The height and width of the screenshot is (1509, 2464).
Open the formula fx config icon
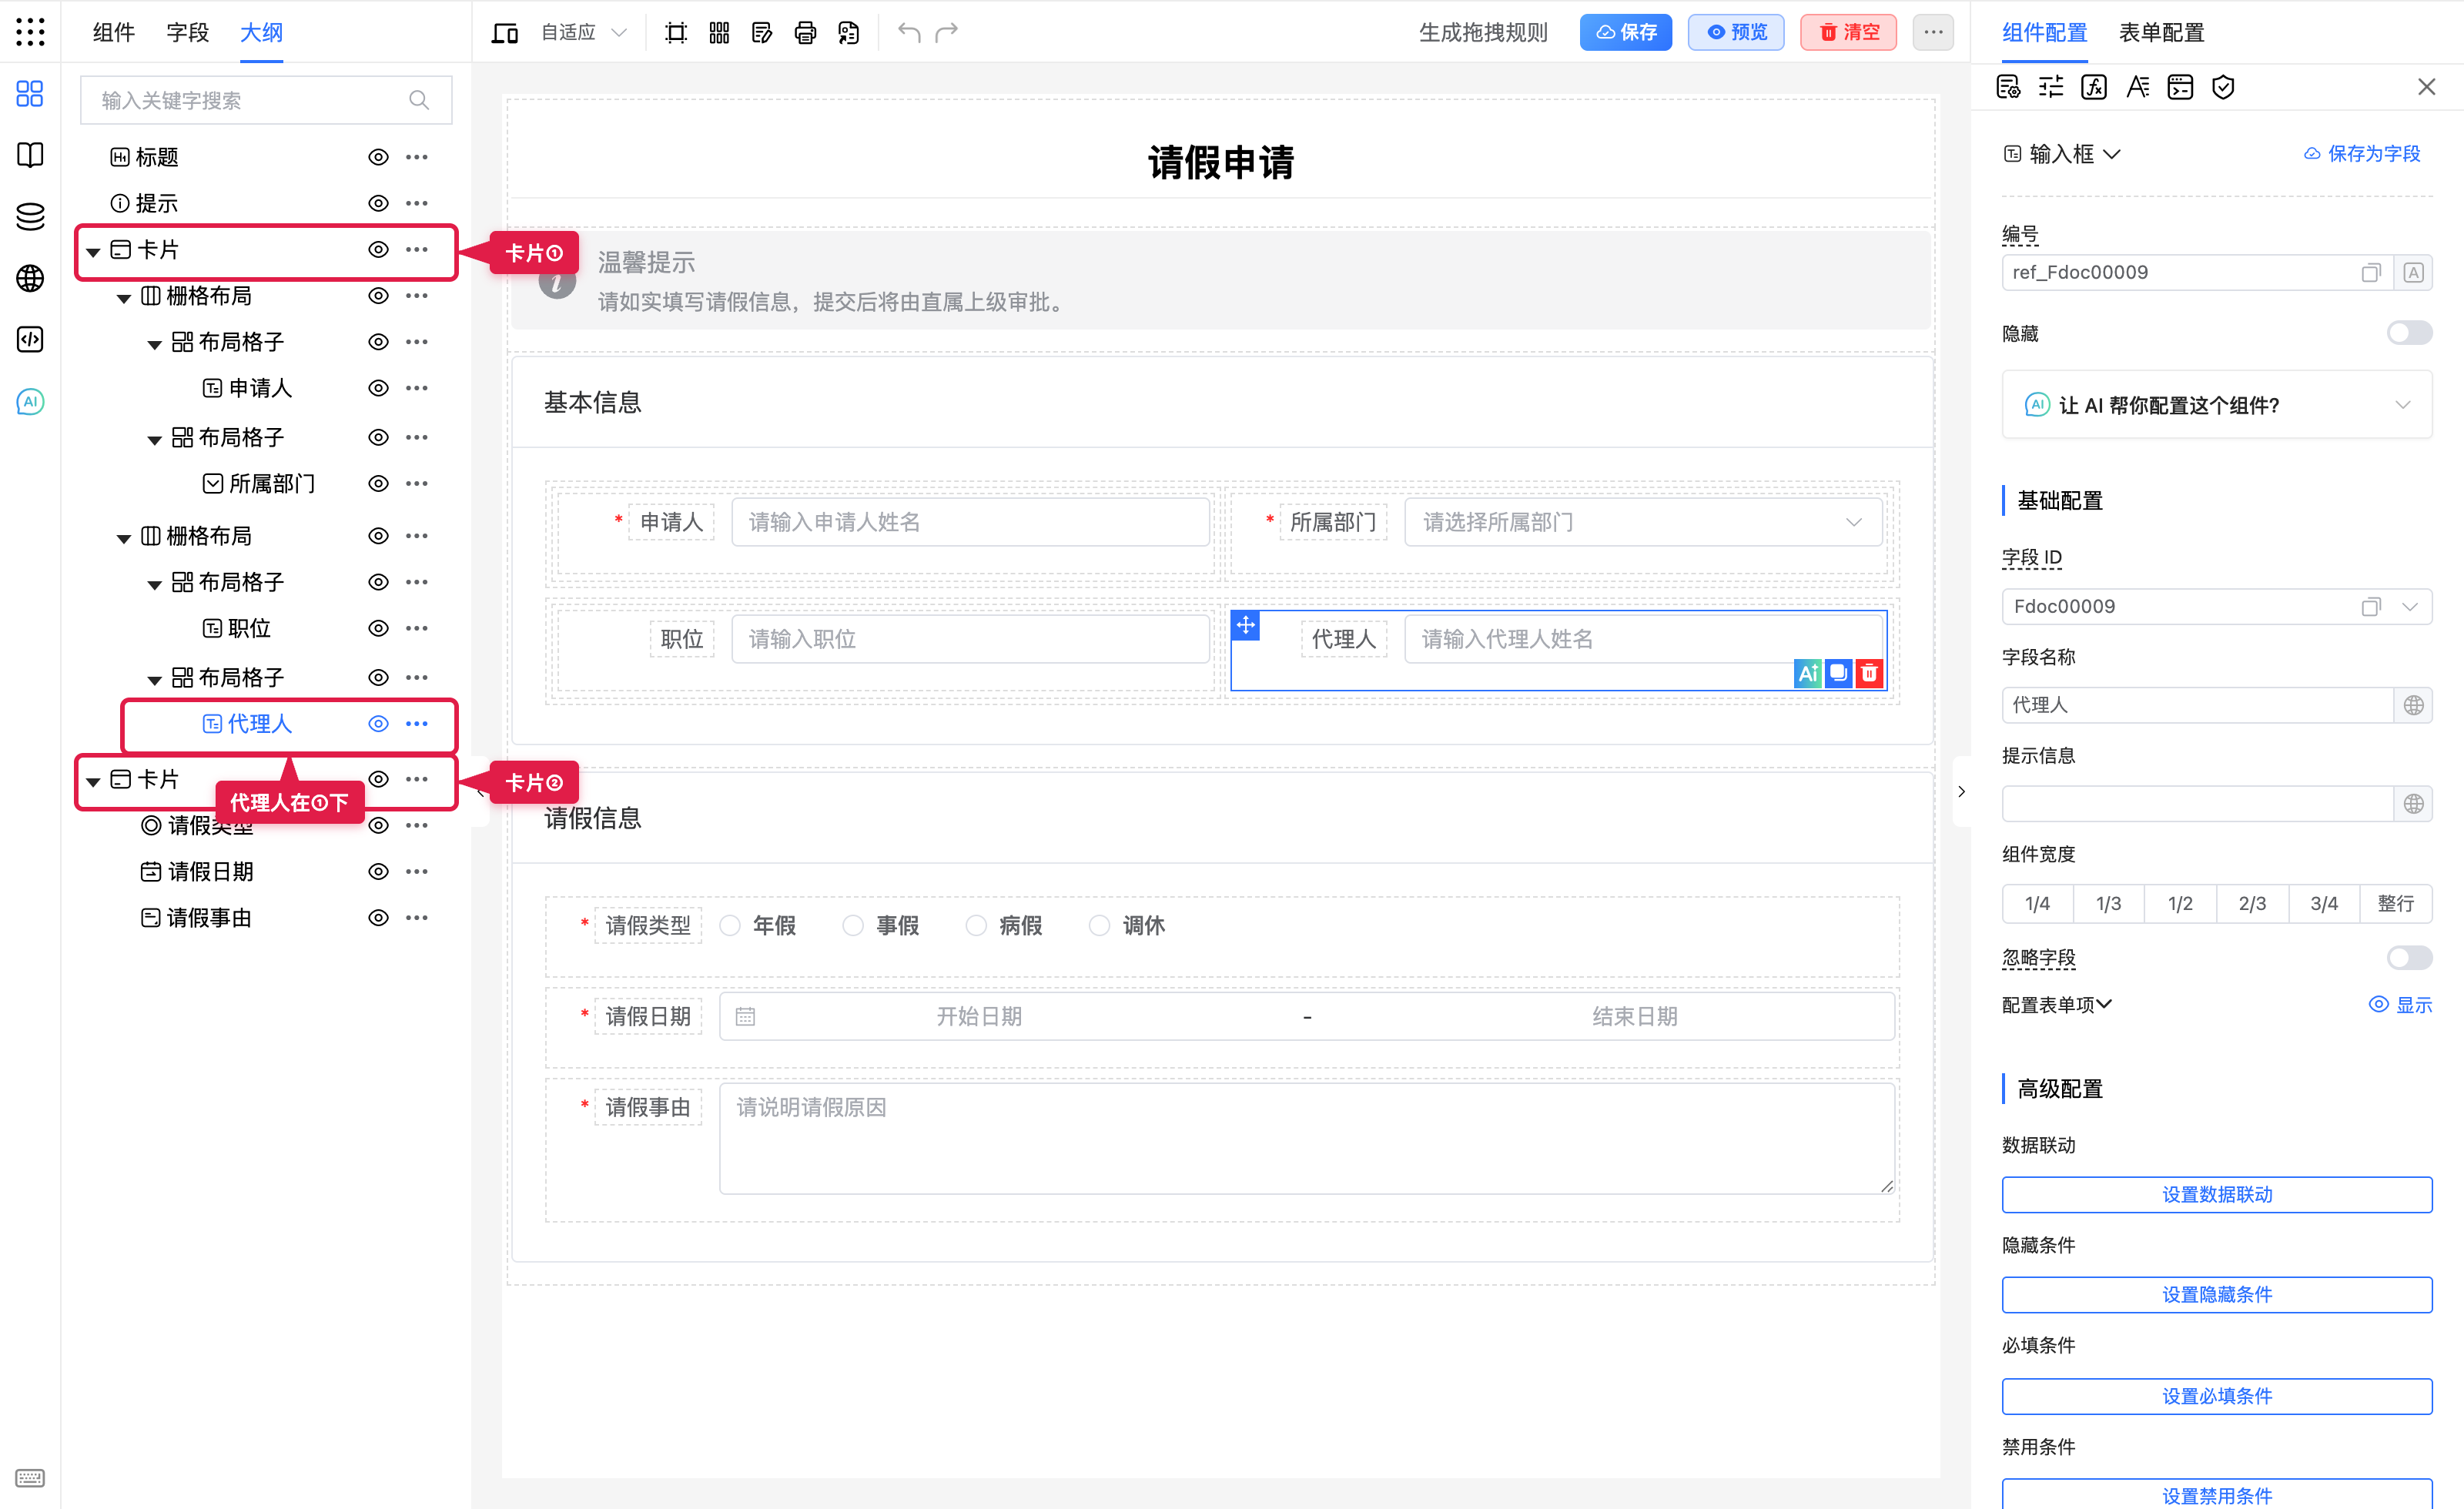pyautogui.click(x=2094, y=87)
